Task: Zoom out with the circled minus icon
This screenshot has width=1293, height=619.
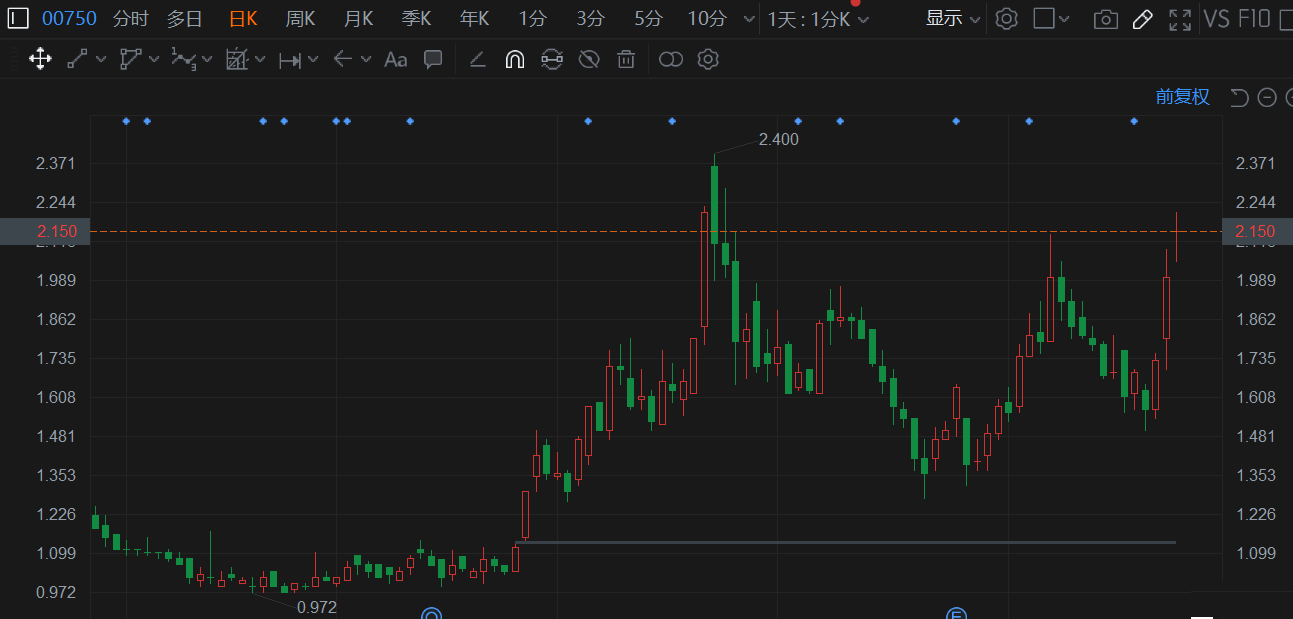Action: [1267, 97]
